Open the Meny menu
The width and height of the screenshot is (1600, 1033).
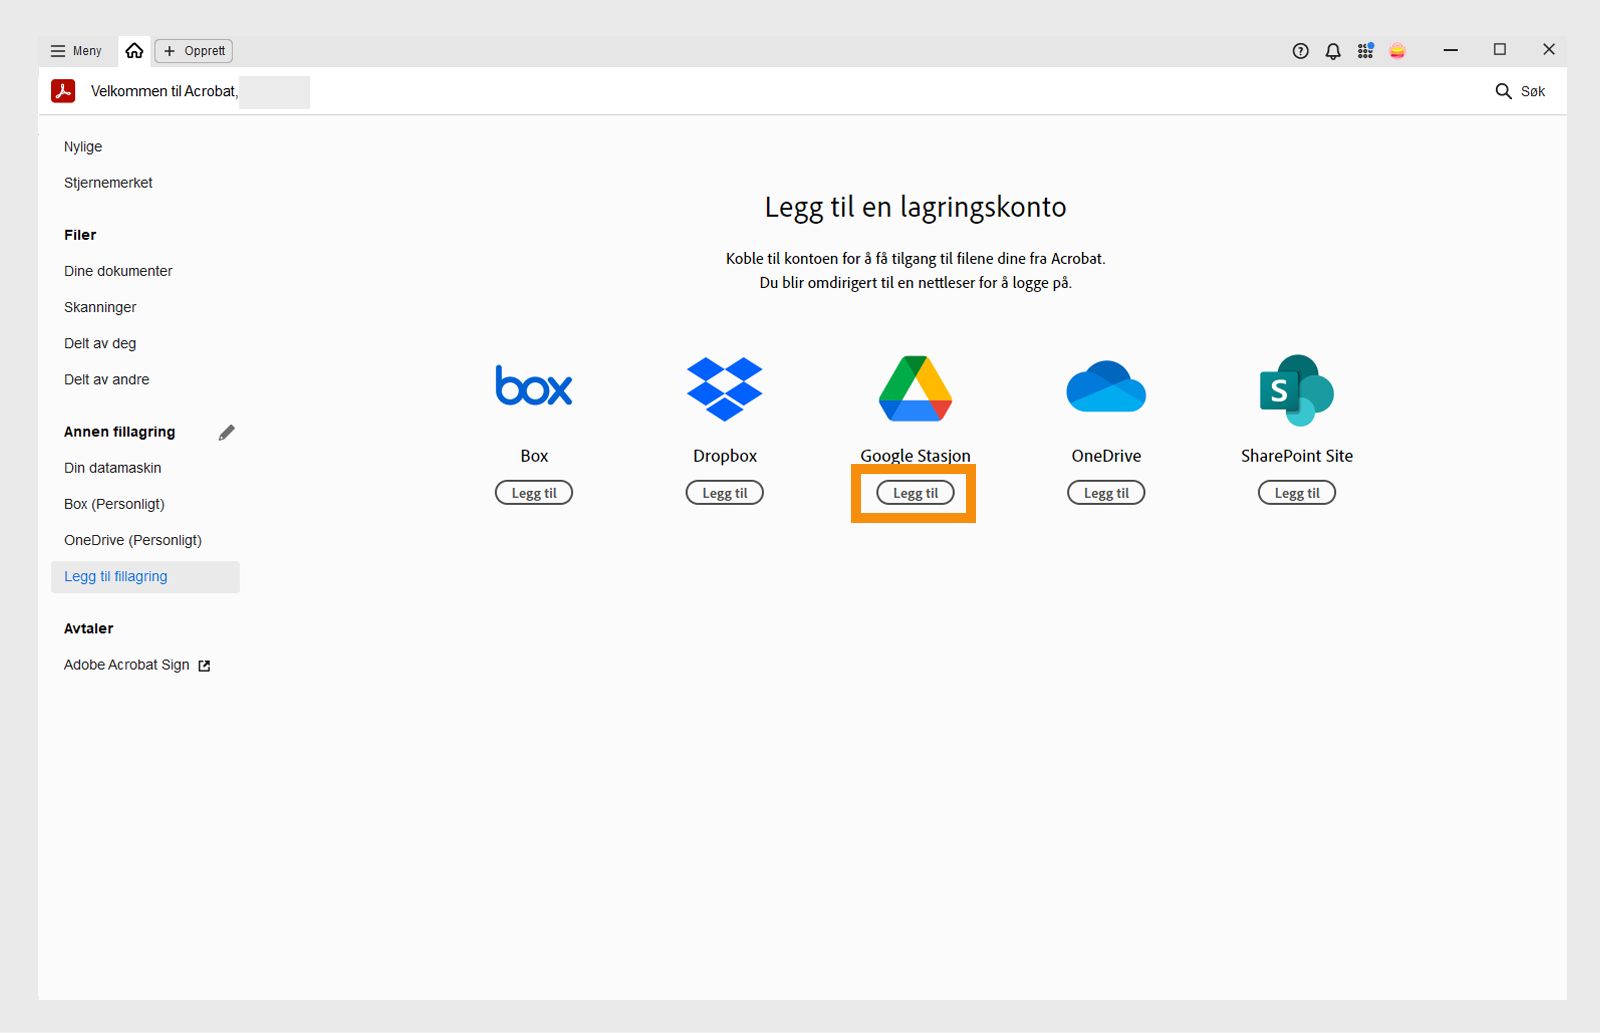[x=75, y=51]
